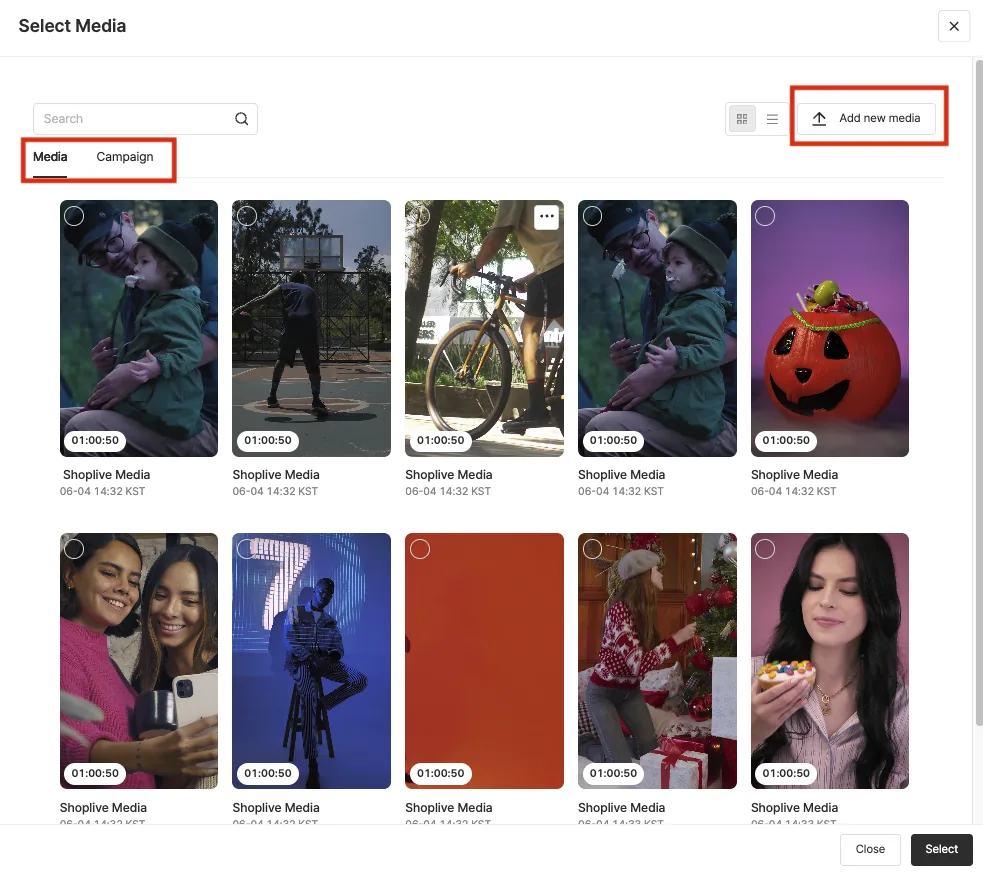Open the plain orange thumbnail
This screenshot has height=873, width=983.
(x=484, y=661)
